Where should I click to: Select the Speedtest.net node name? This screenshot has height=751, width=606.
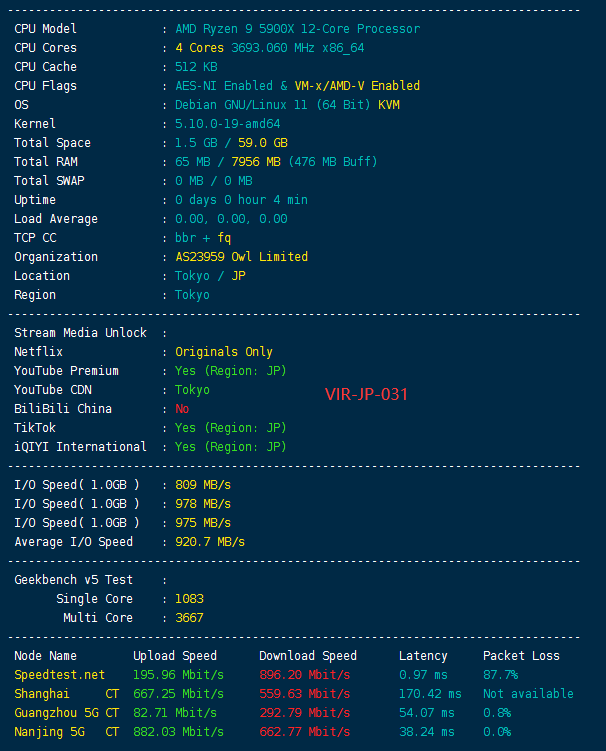pos(59,675)
